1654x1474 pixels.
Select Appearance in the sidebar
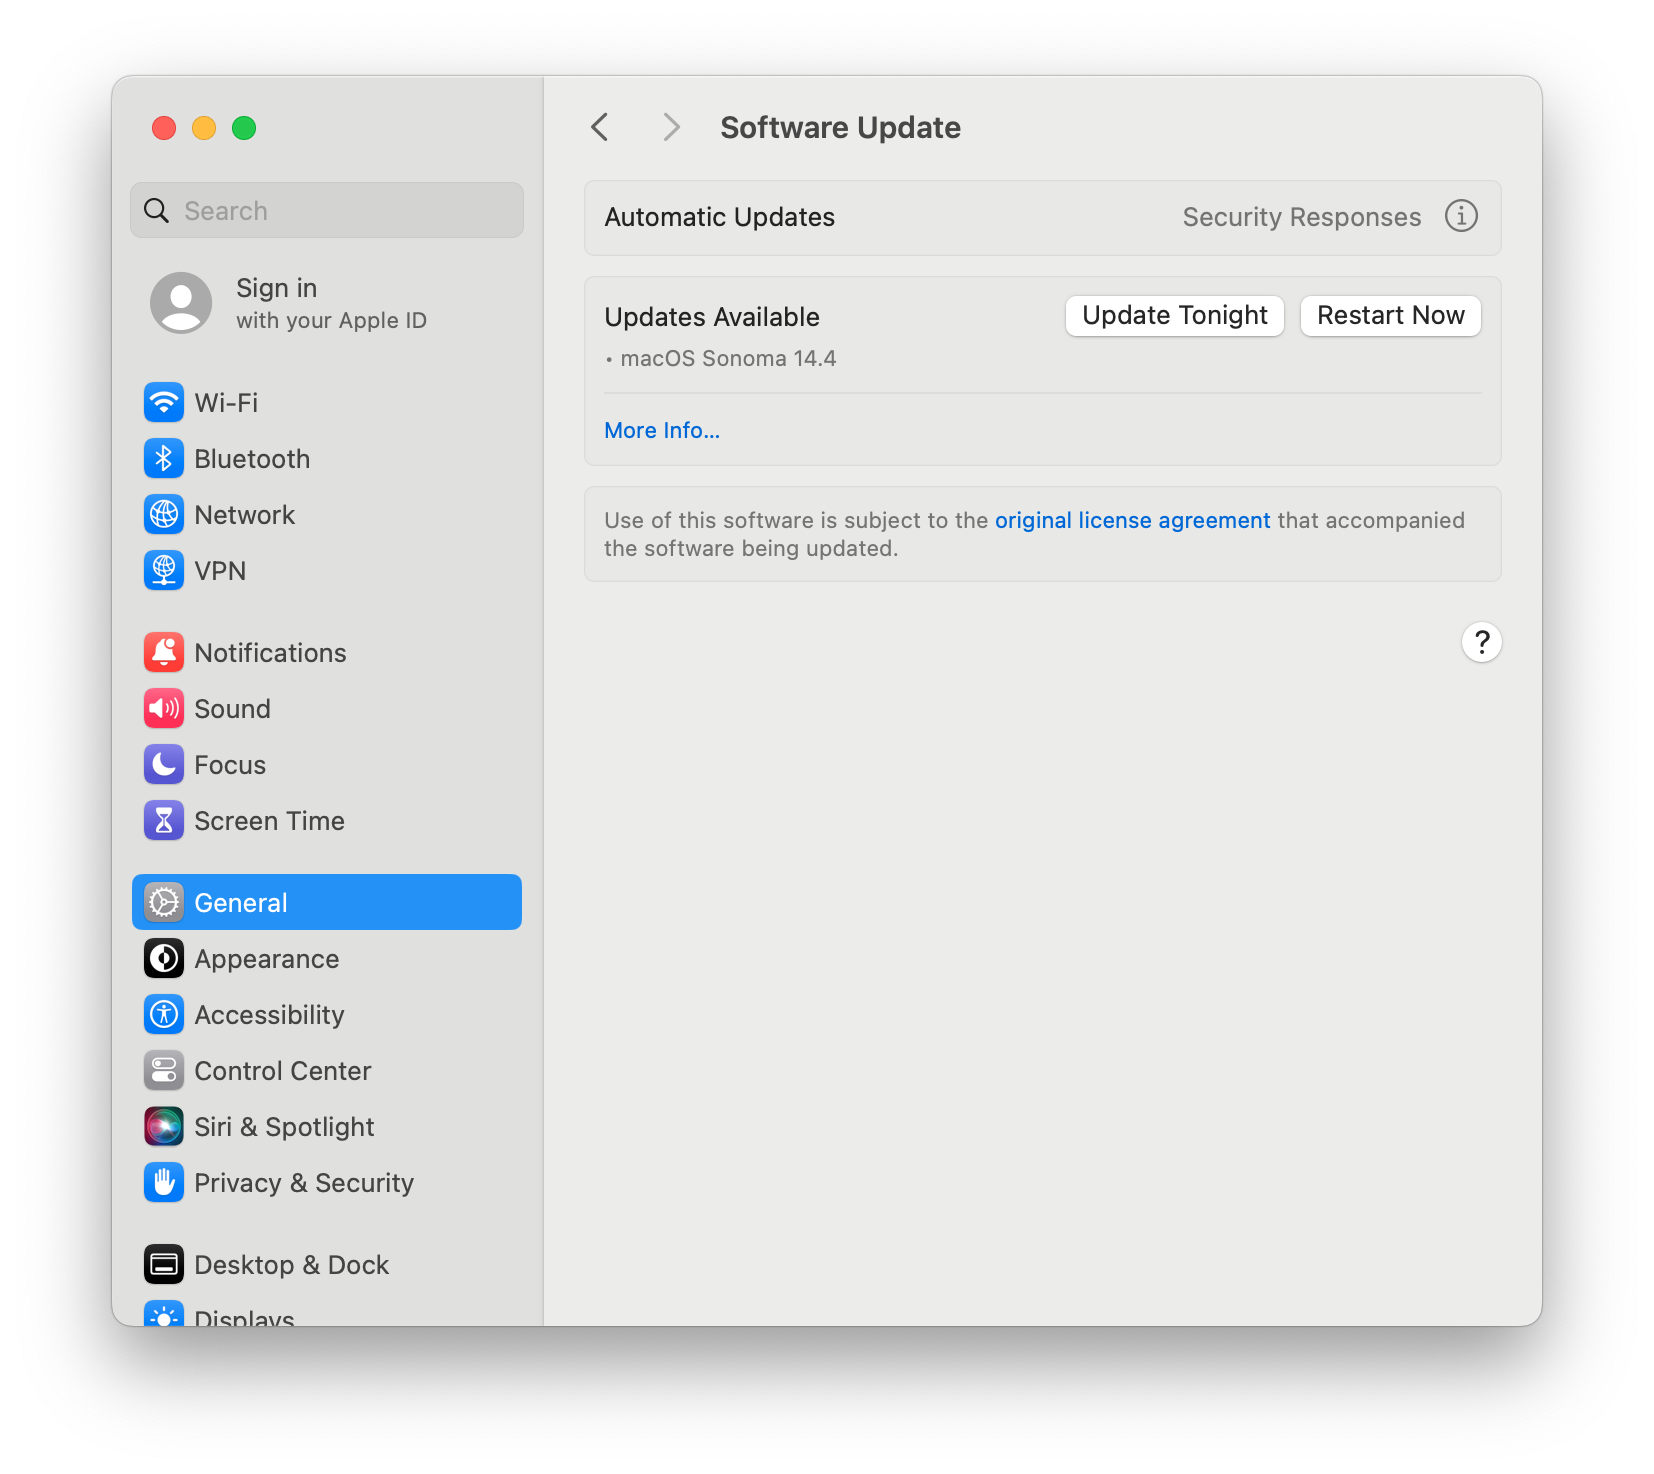(x=266, y=959)
